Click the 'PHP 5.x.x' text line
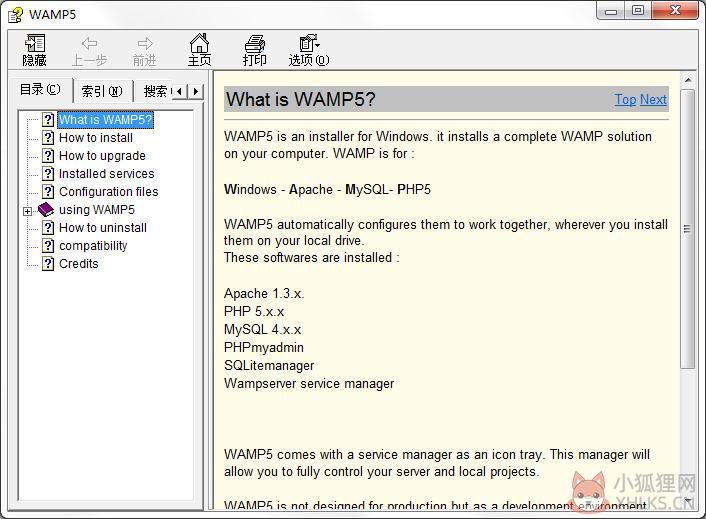Screen dimensions: 706x519 coord(254,311)
